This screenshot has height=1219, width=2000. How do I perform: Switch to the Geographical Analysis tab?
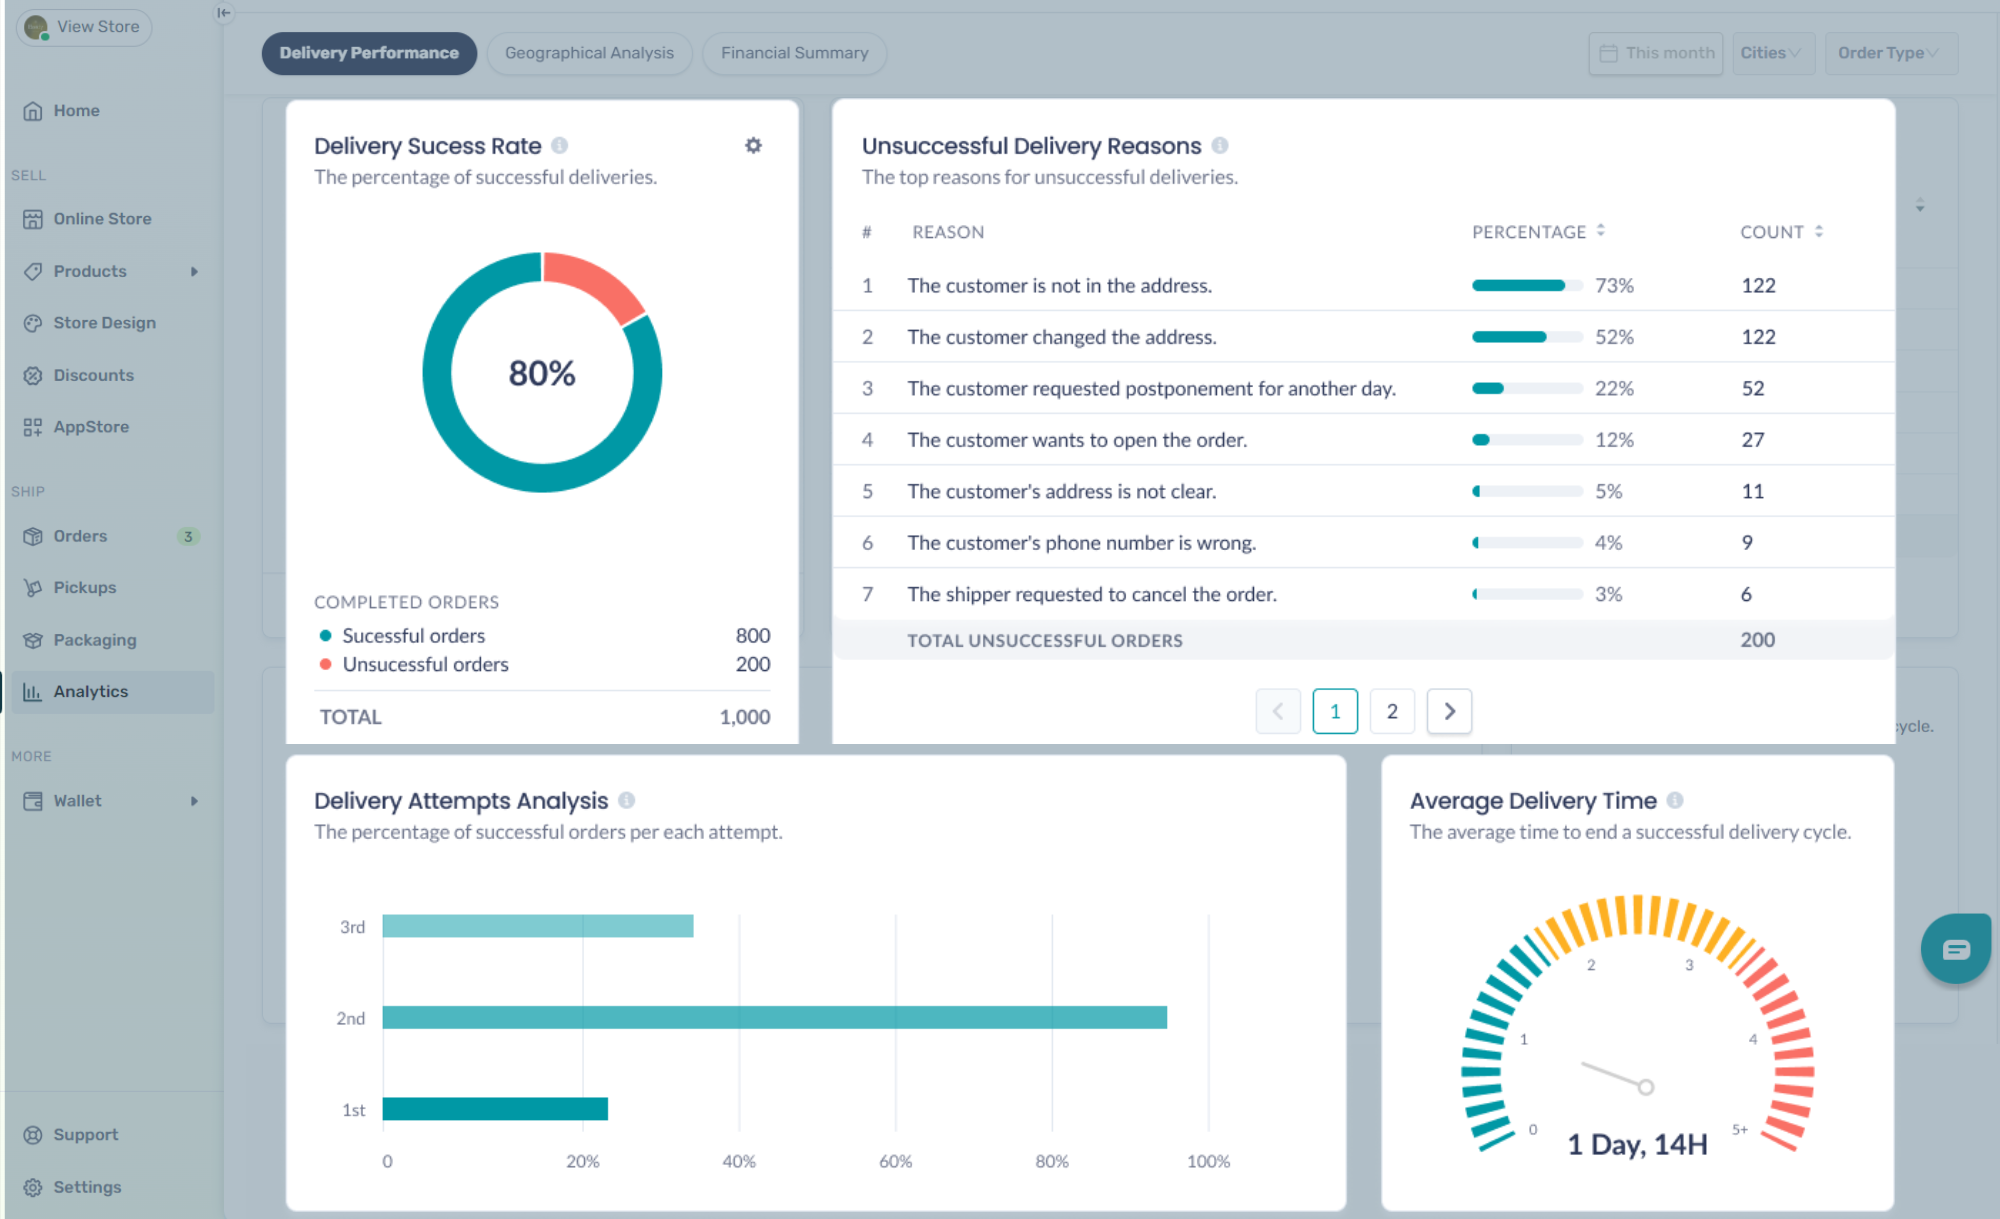(589, 53)
